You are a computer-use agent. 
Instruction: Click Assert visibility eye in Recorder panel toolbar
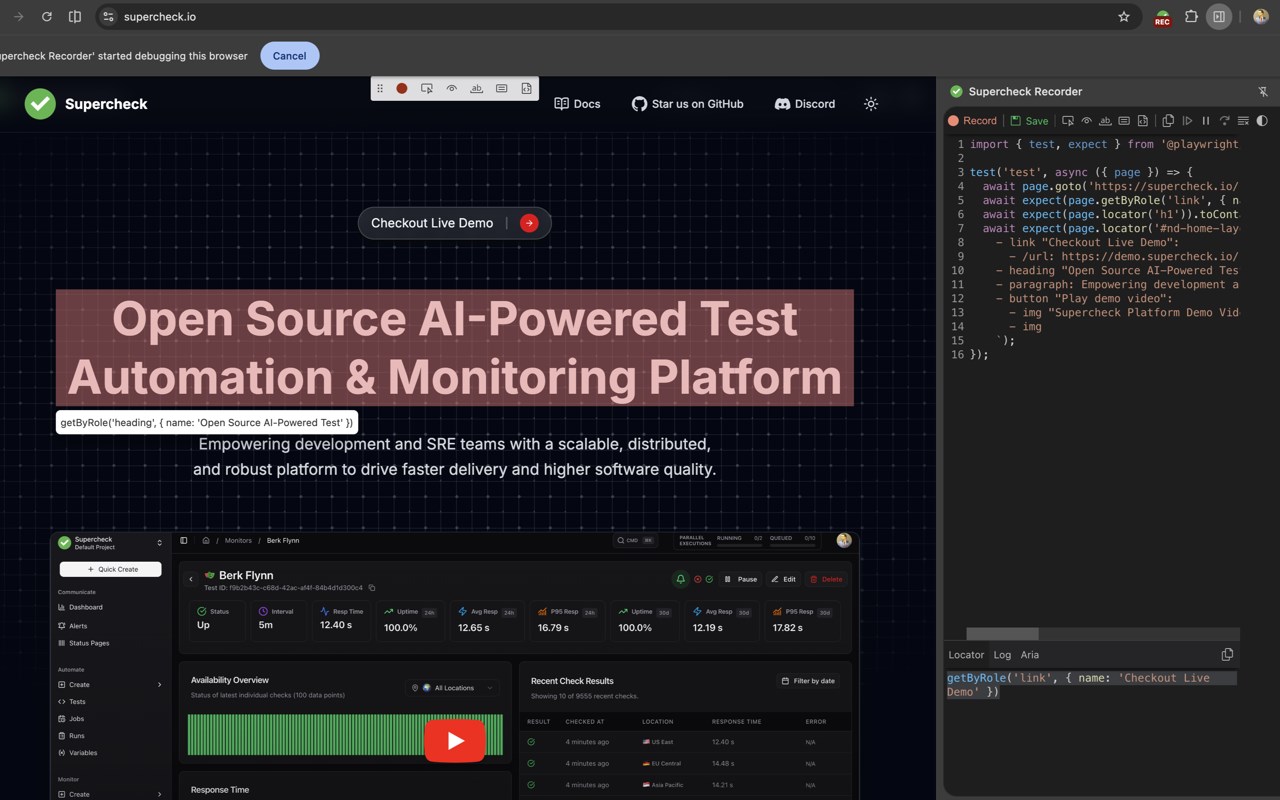coord(1087,121)
